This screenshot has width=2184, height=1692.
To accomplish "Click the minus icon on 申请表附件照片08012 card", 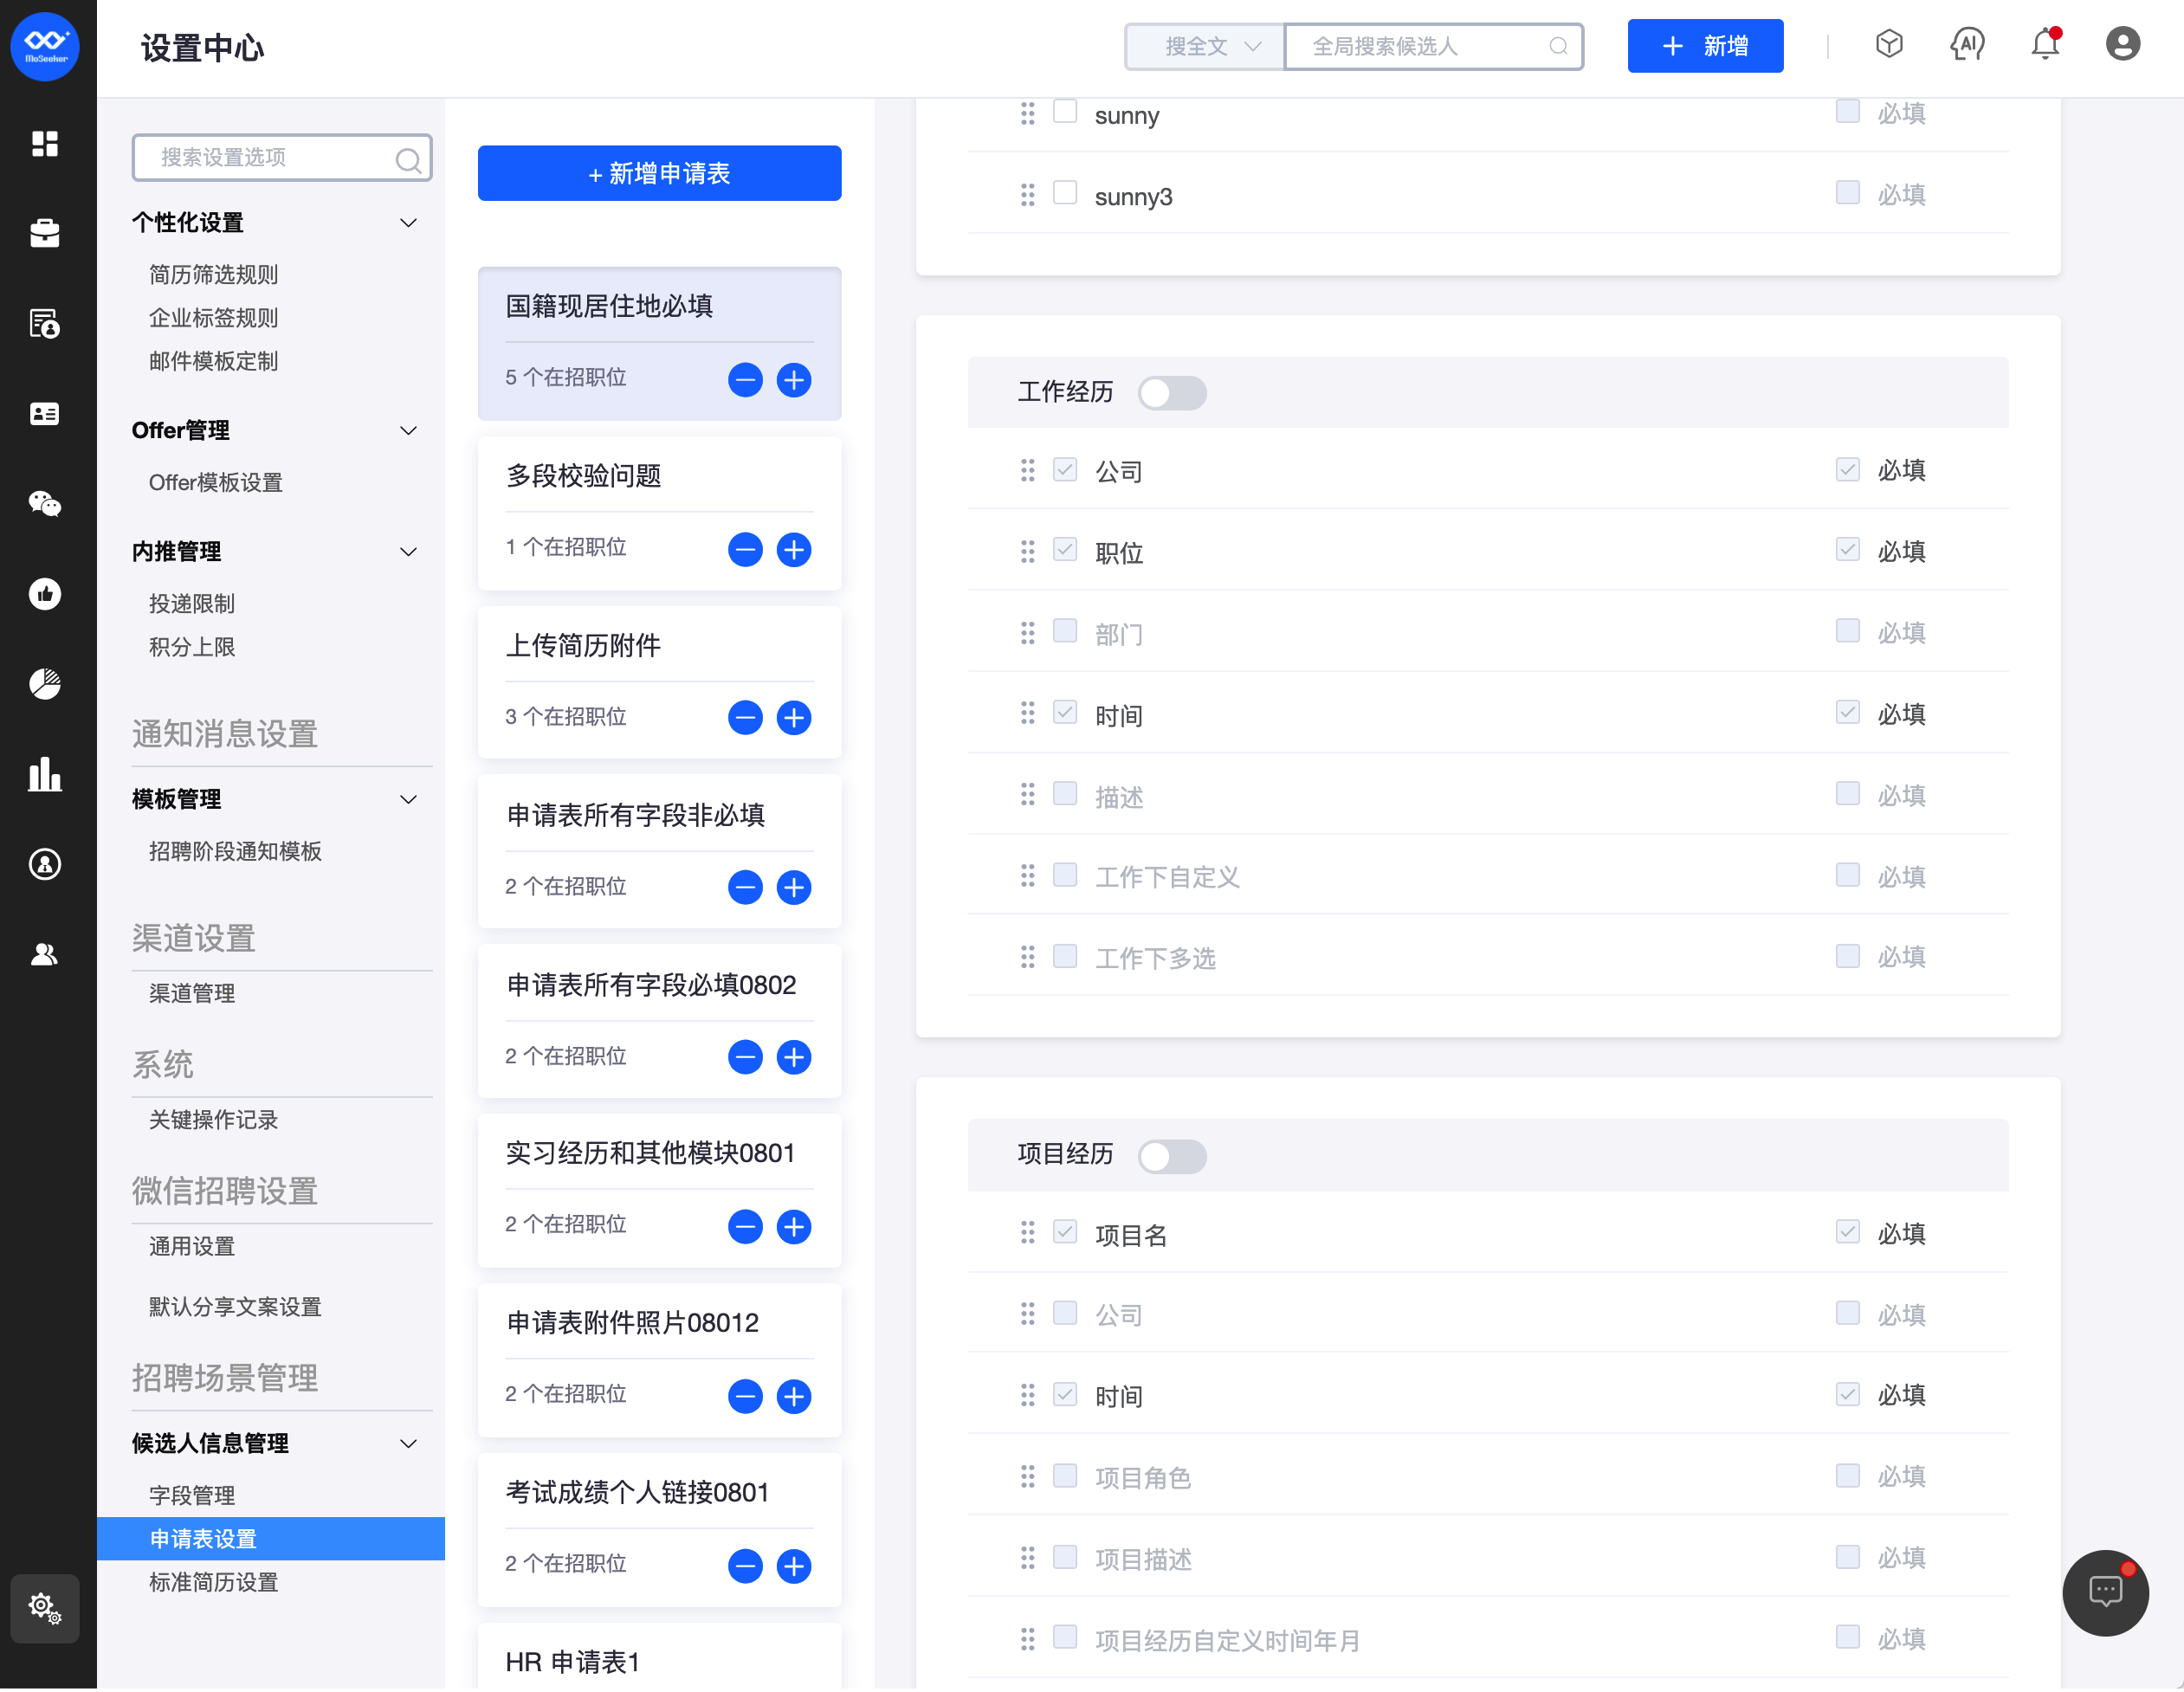I will 745,1398.
